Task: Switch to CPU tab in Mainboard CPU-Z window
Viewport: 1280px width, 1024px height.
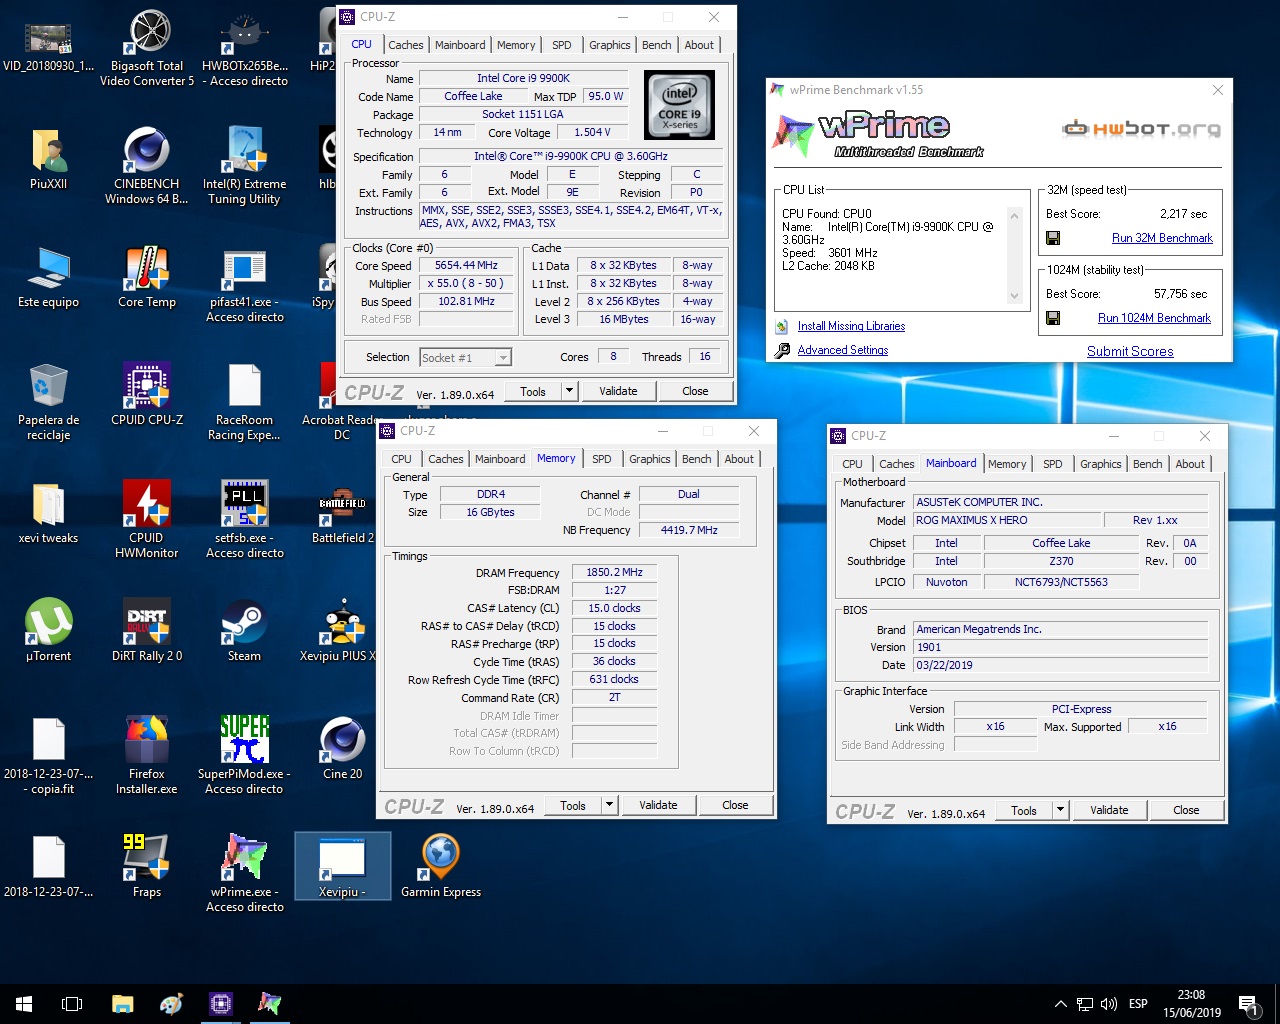Action: pos(852,464)
